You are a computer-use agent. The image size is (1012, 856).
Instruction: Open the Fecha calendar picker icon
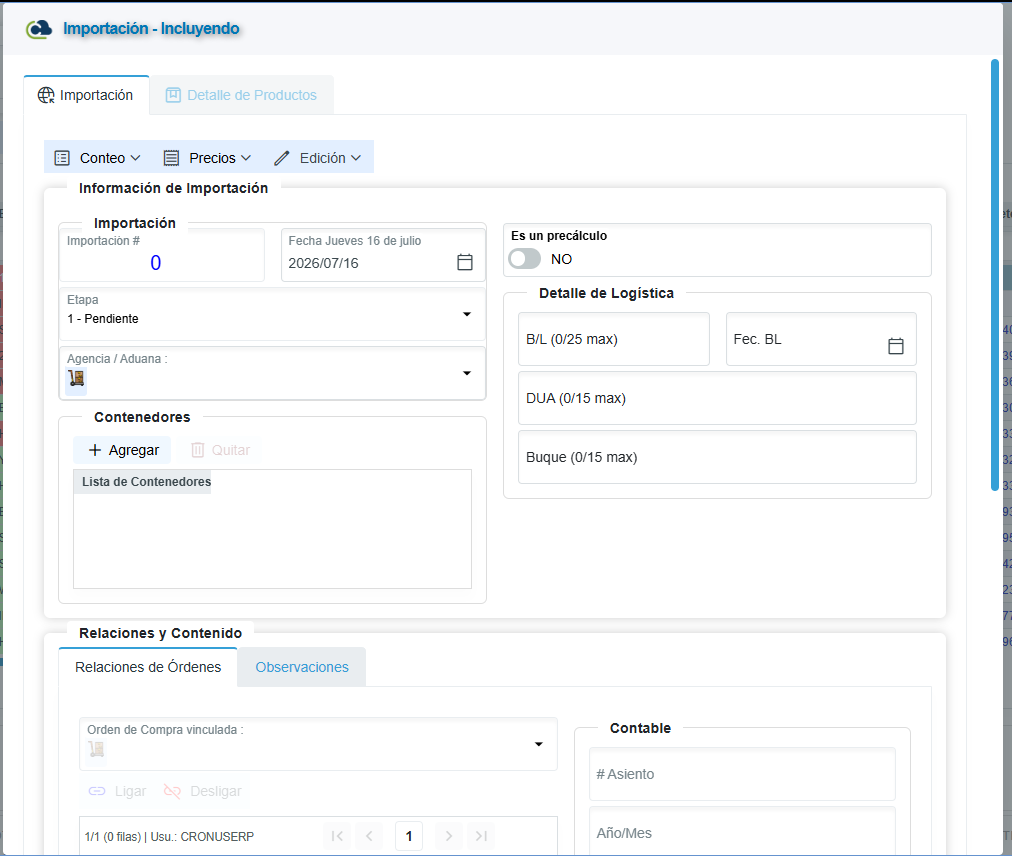click(465, 262)
